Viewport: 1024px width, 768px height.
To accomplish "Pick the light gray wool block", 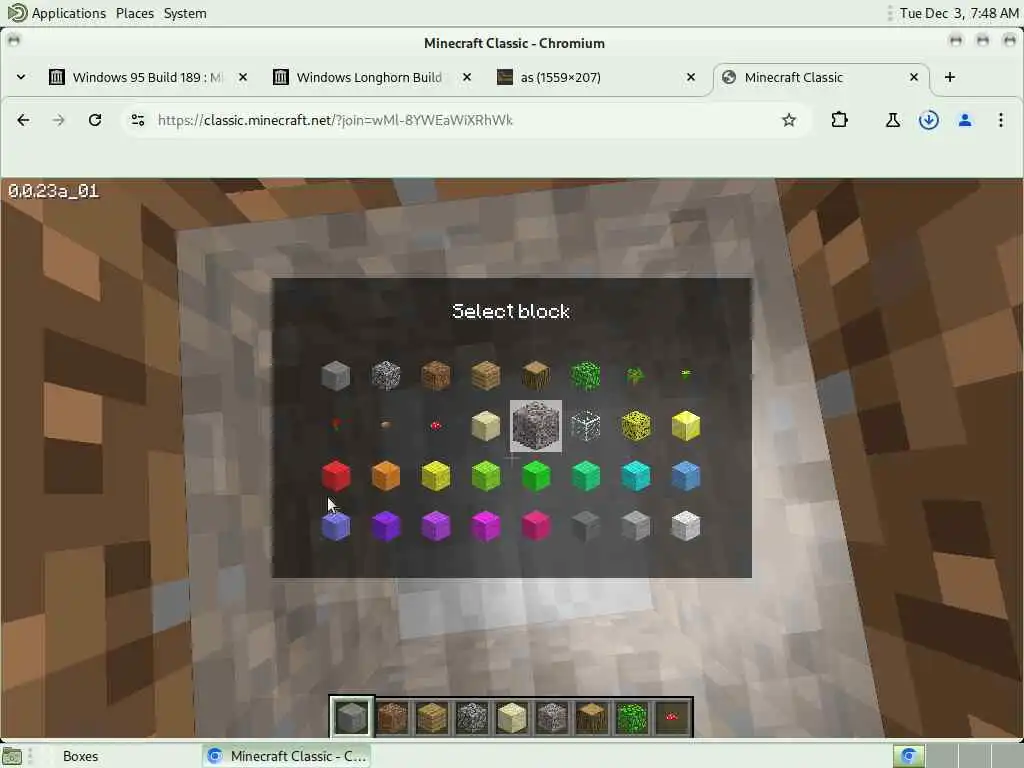I will click(x=635, y=526).
